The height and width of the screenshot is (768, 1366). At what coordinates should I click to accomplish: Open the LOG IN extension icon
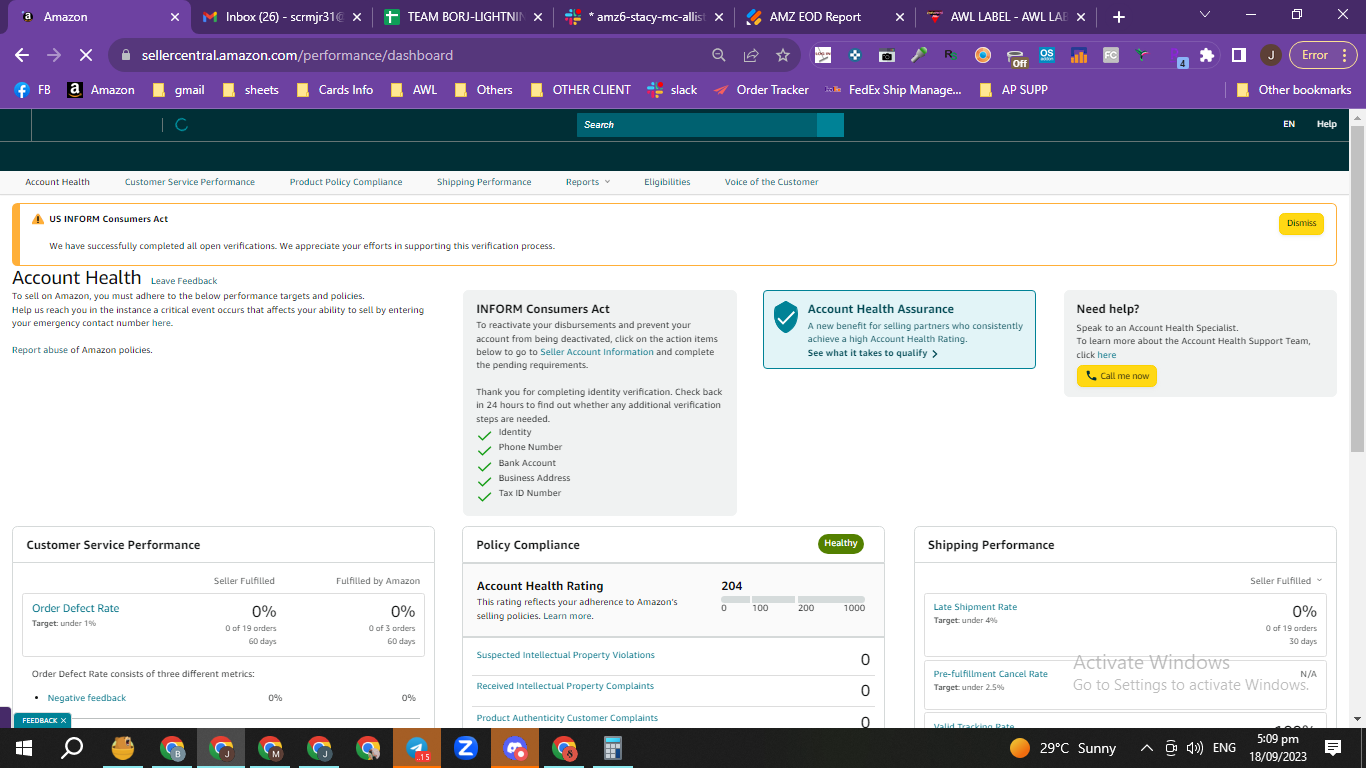(823, 55)
